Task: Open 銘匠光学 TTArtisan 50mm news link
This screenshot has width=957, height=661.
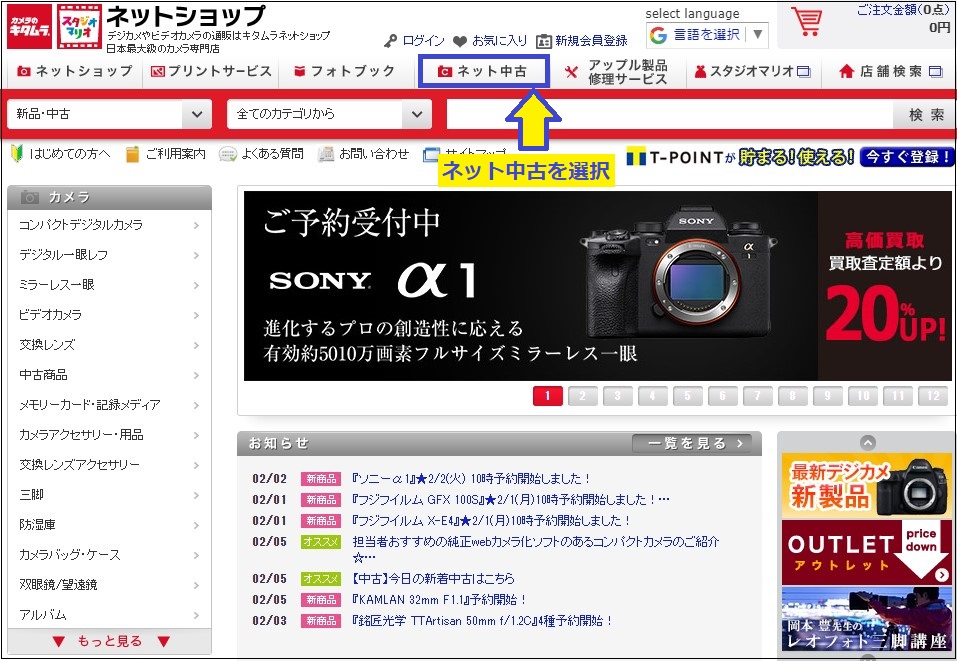Action: (482, 620)
